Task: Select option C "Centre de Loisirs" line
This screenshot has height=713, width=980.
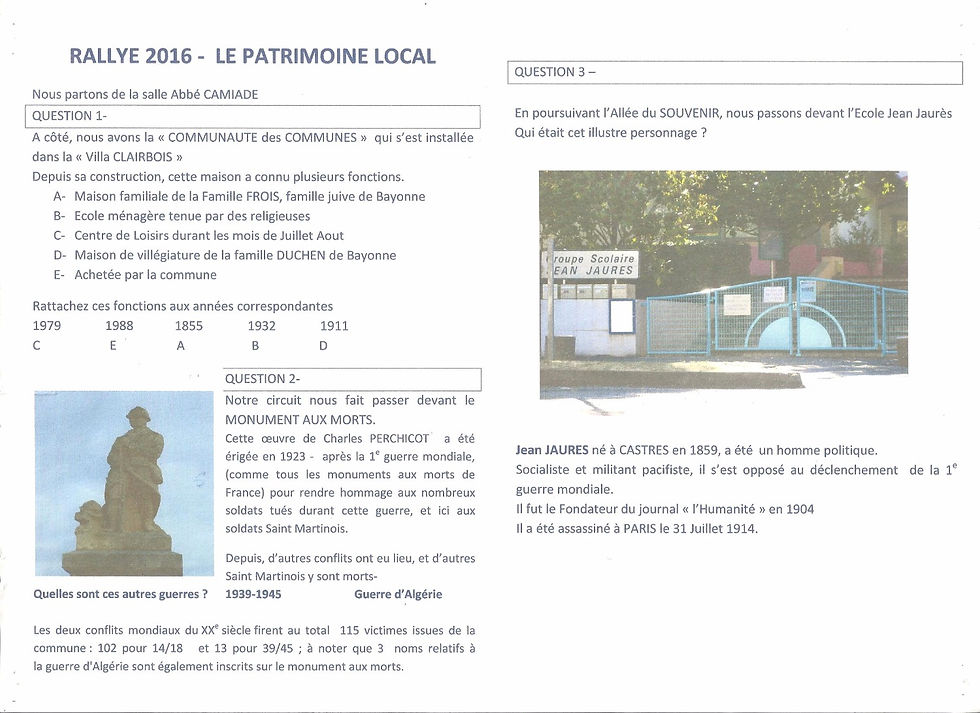Action: 199,236
